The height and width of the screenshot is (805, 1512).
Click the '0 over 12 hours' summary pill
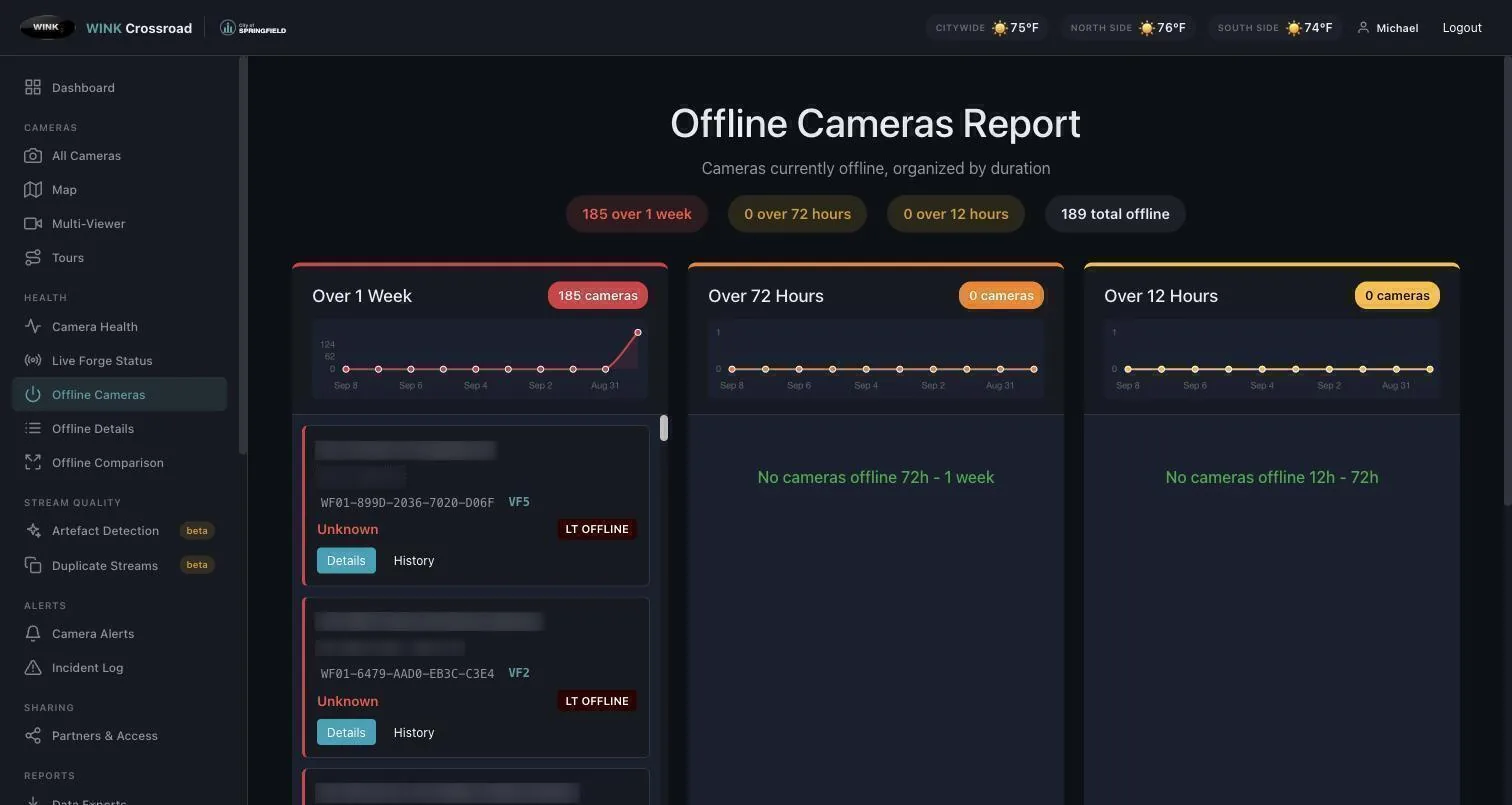[x=956, y=214]
